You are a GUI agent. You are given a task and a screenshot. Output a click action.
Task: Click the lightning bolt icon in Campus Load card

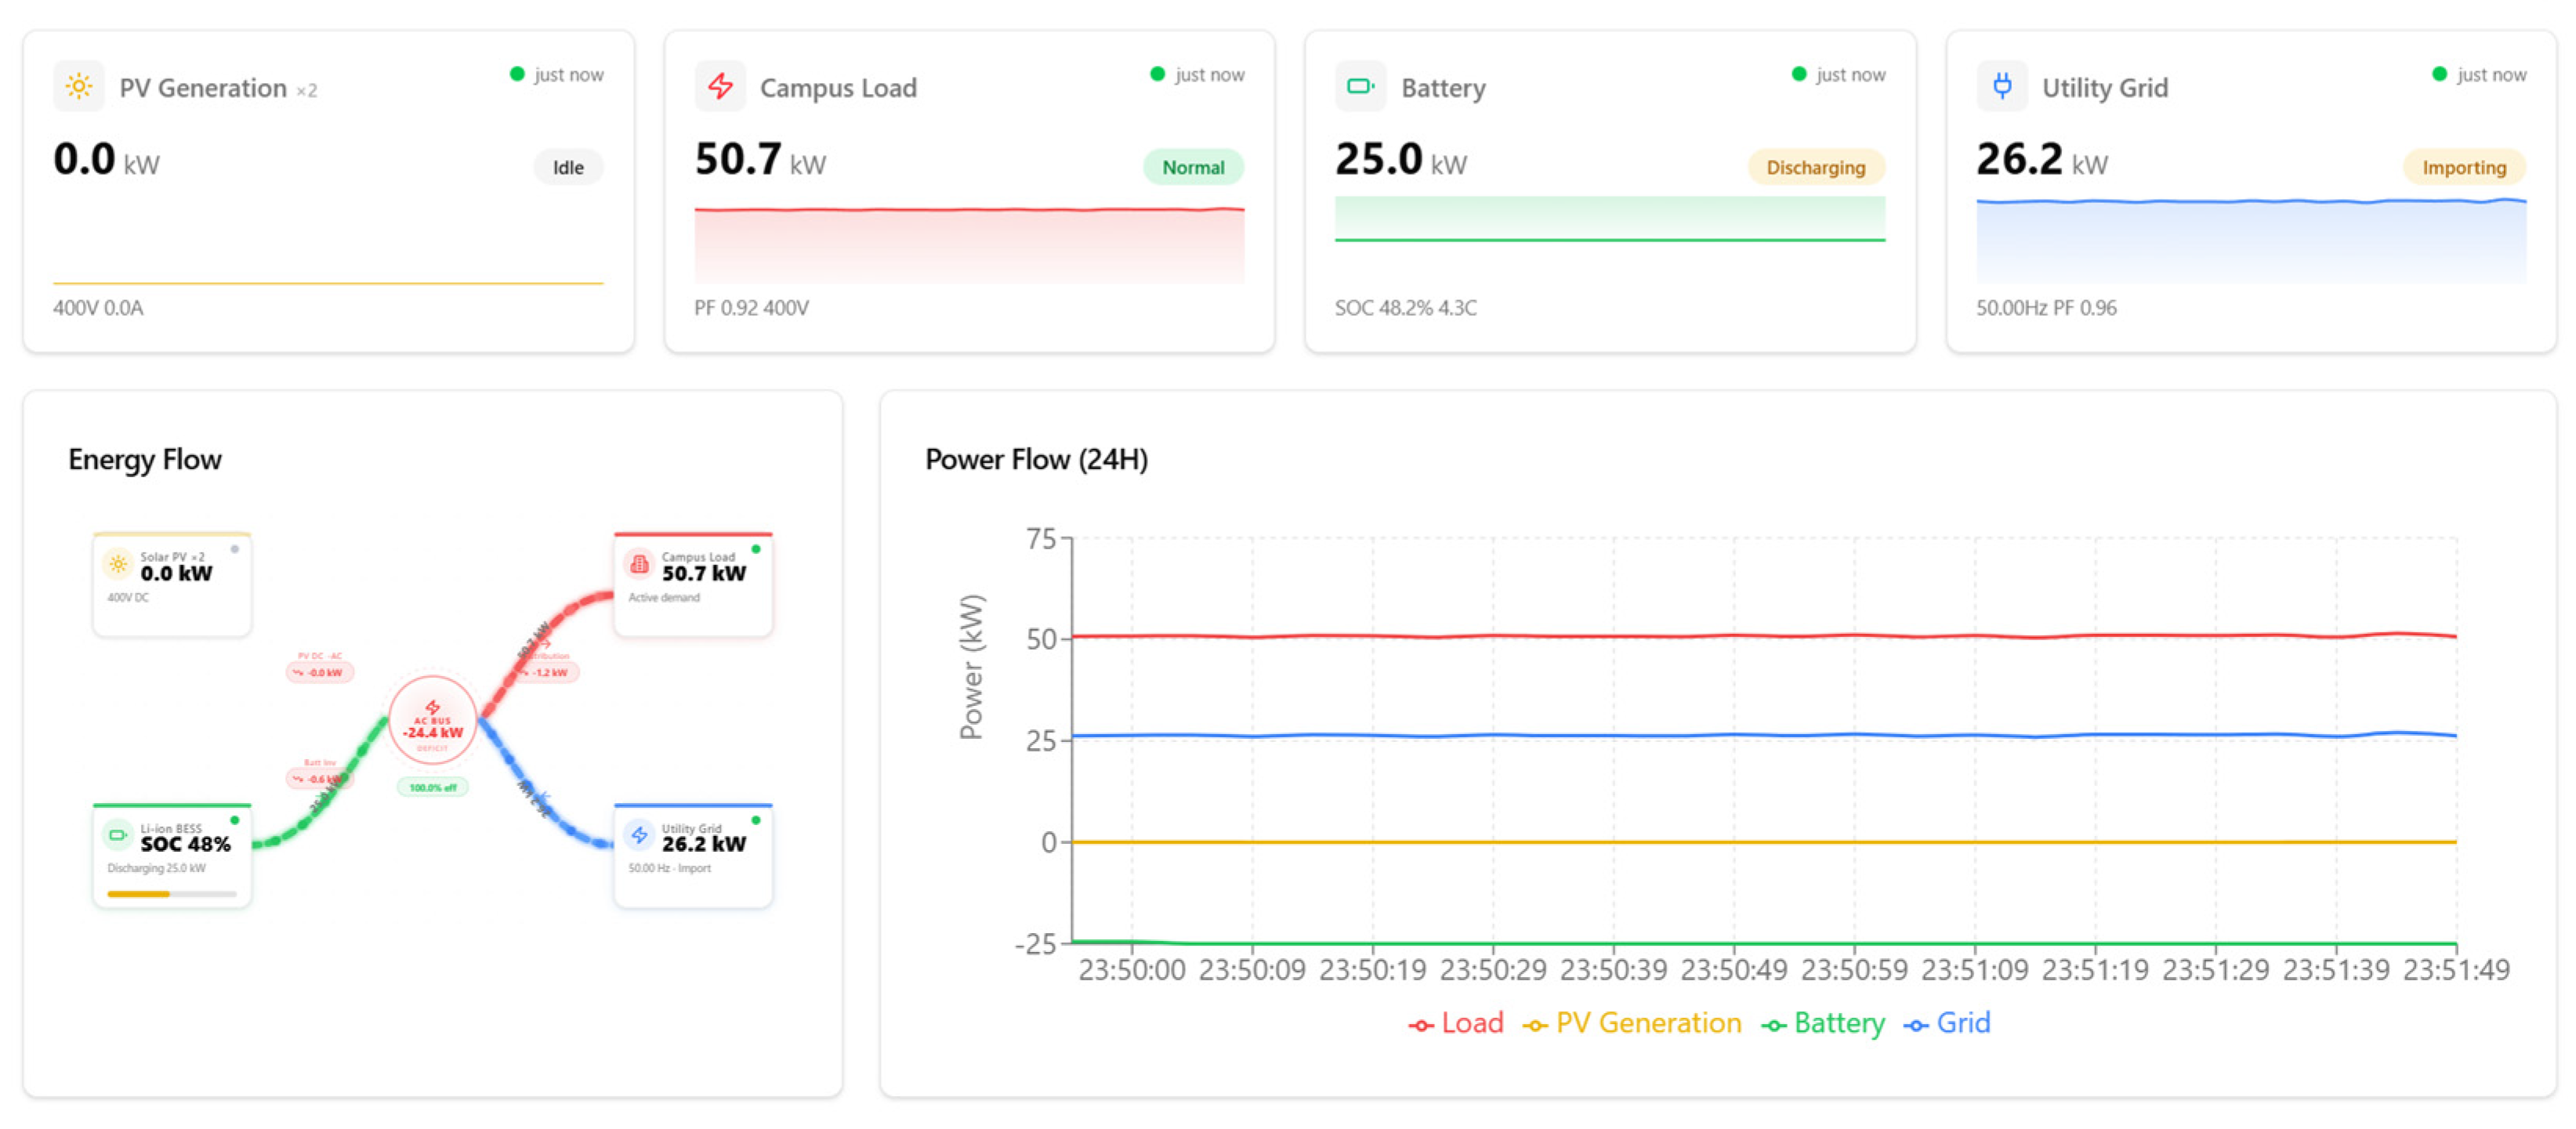720,86
